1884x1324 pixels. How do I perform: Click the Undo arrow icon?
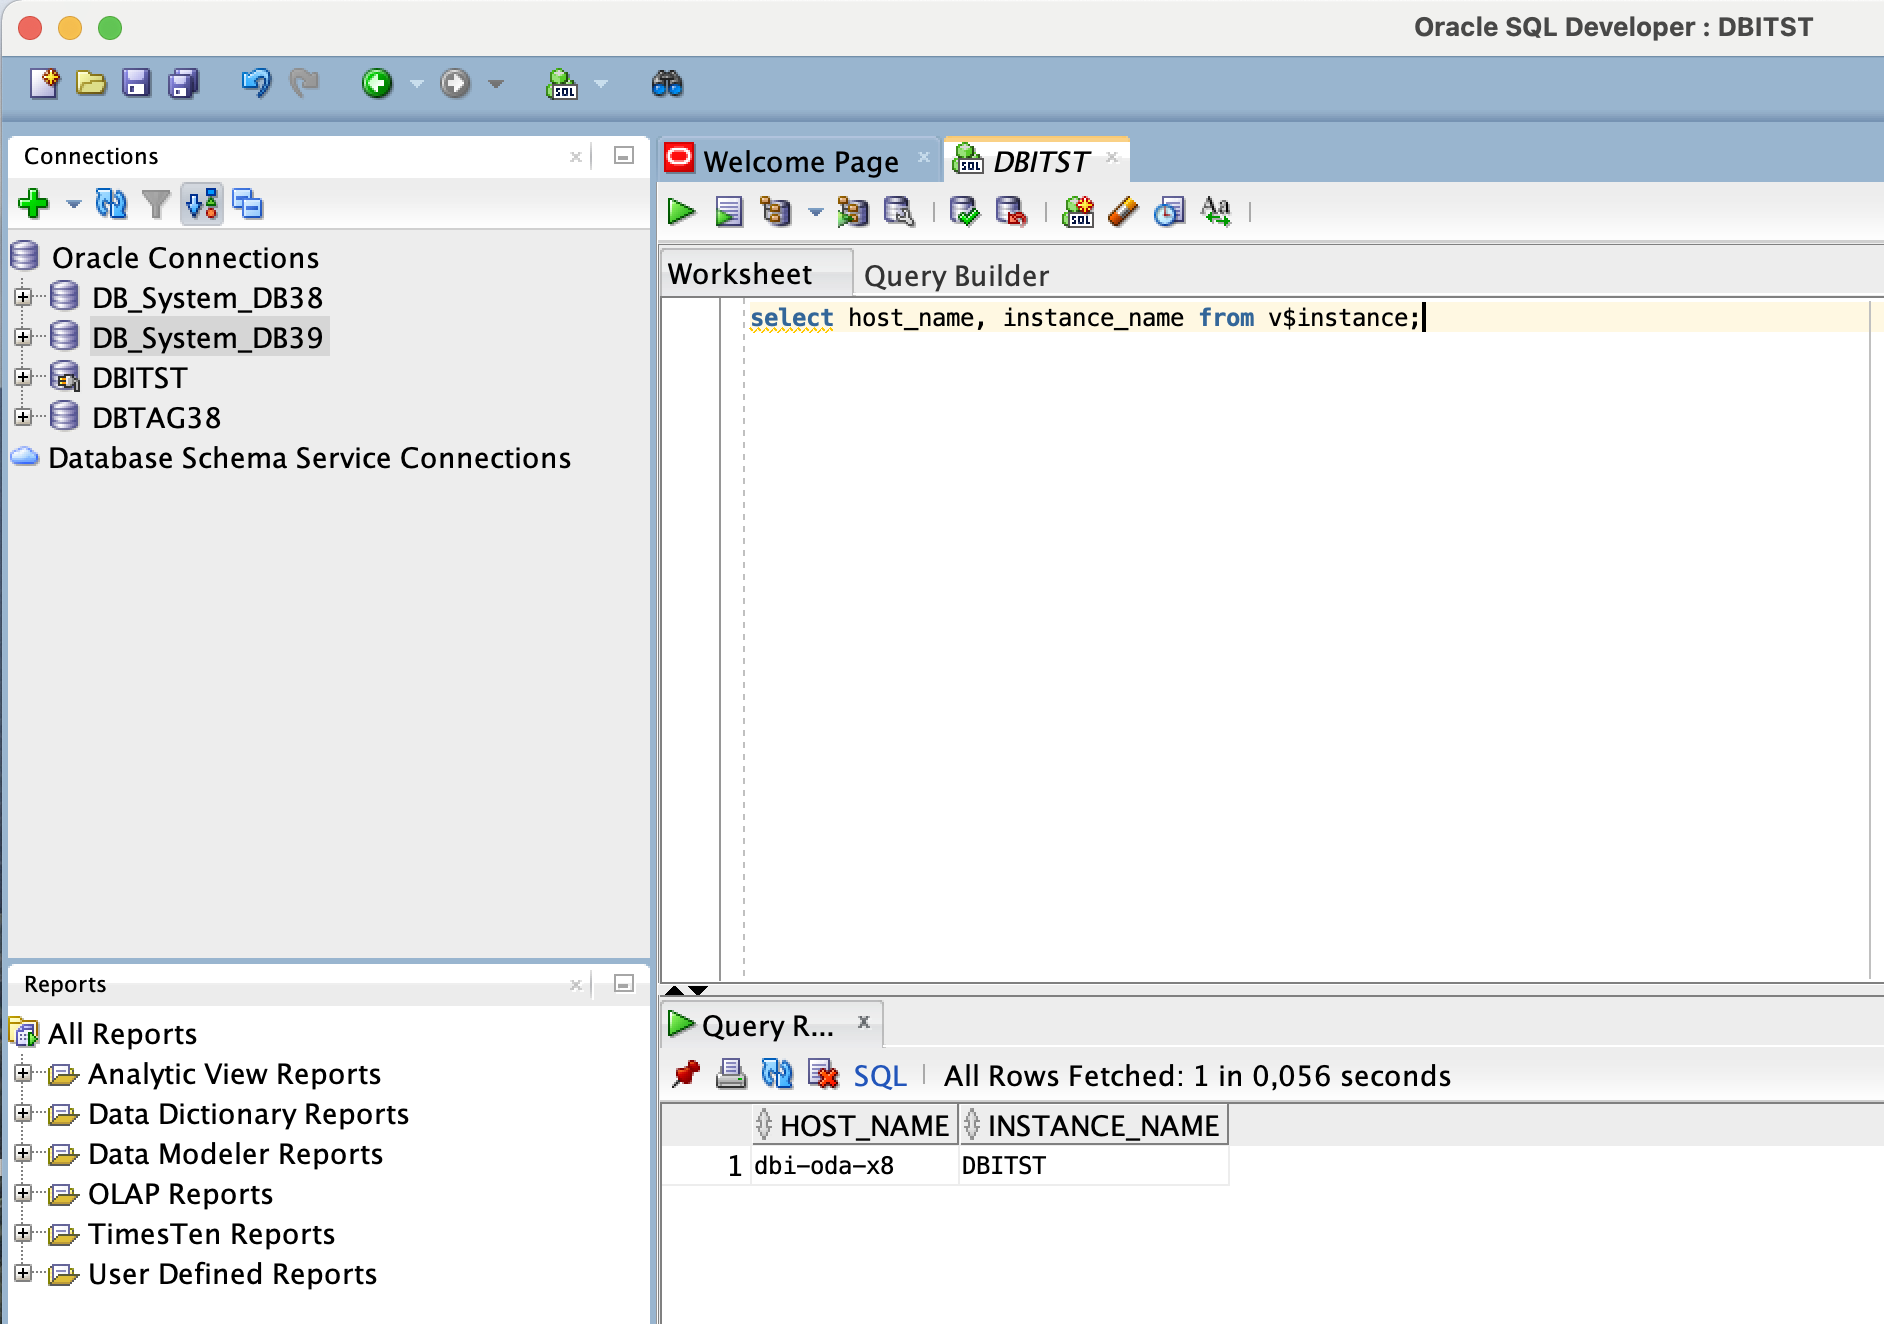(256, 83)
